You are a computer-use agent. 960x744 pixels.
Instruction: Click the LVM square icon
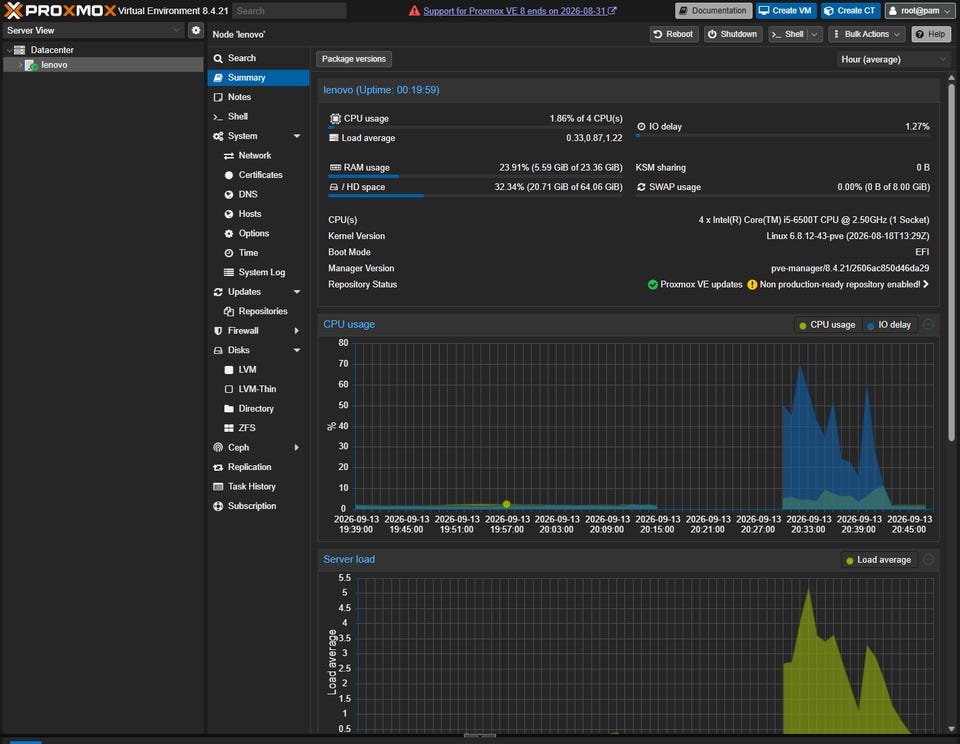(x=229, y=370)
